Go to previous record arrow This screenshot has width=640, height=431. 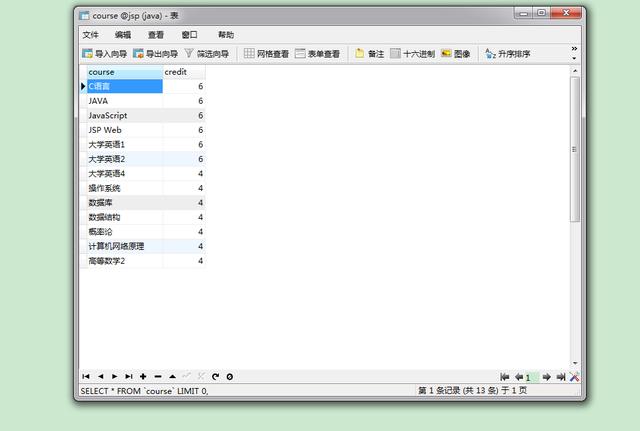[100, 376]
